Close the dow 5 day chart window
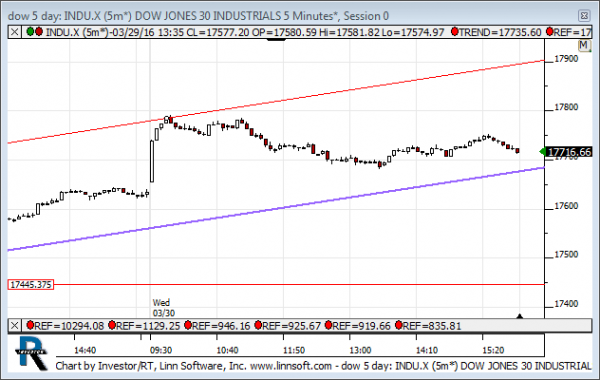Image resolution: width=600 pixels, height=380 pixels. (584, 16)
